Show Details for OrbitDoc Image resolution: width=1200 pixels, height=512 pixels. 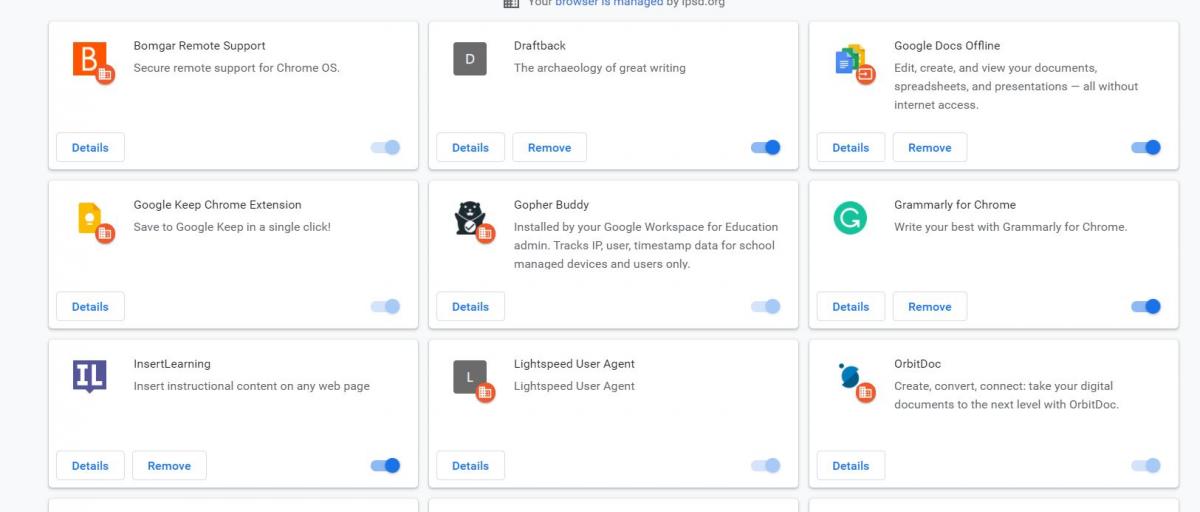(x=850, y=465)
